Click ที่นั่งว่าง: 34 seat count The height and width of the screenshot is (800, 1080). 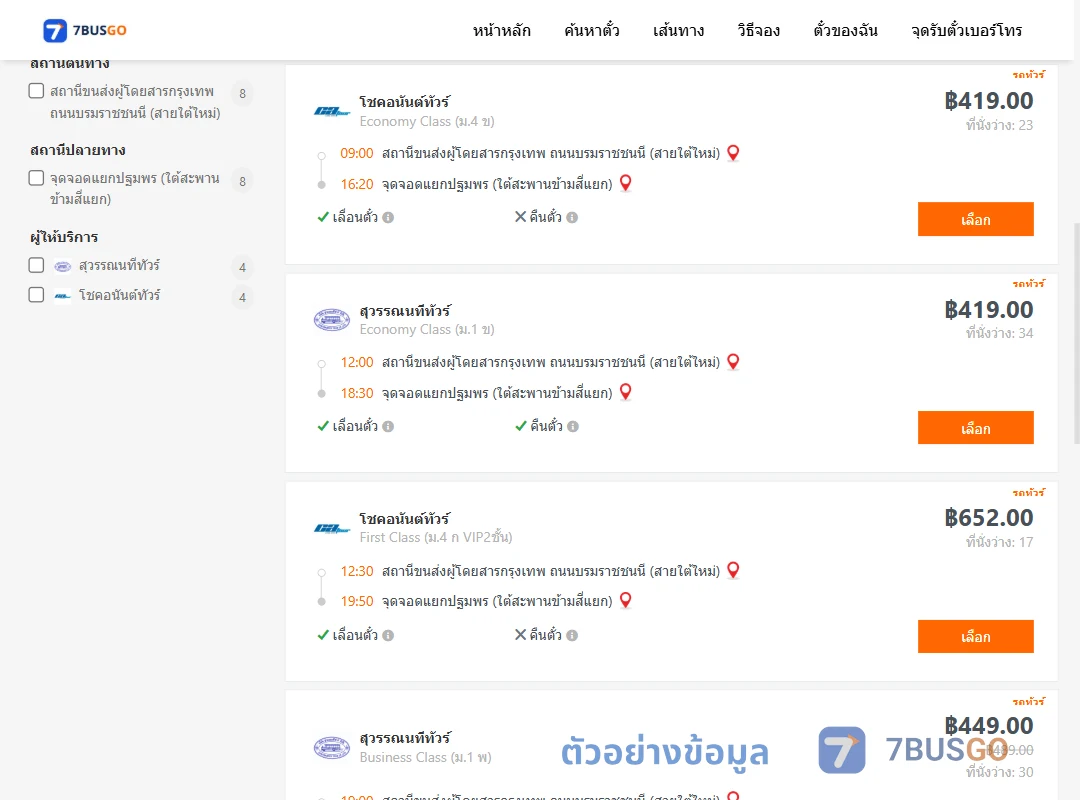pos(999,334)
